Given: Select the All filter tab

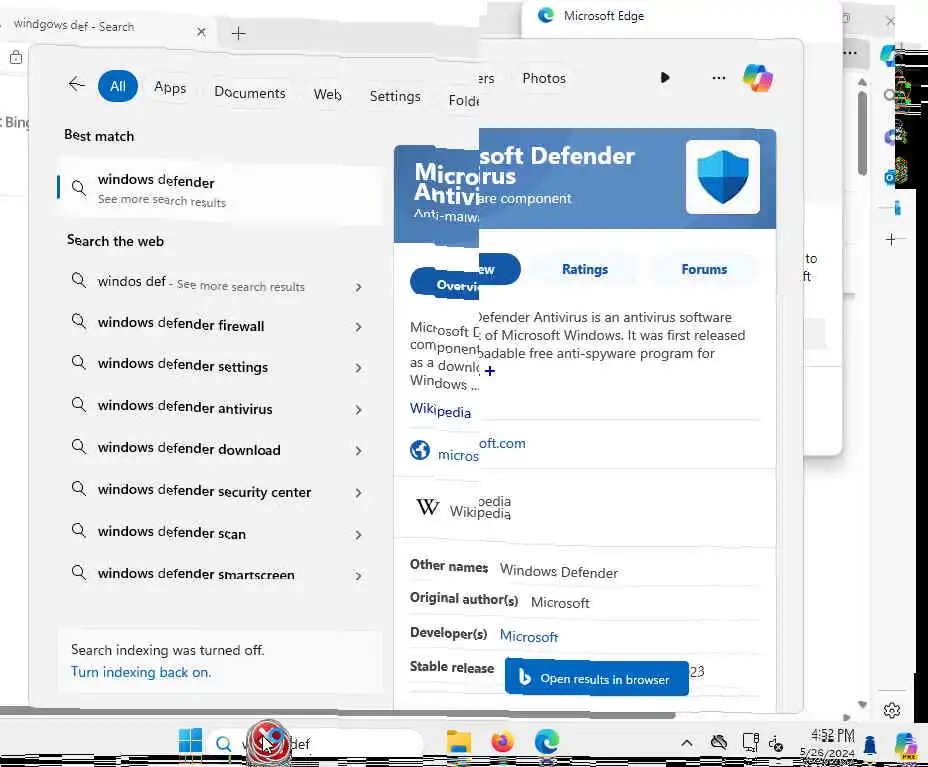Looking at the screenshot, I should (x=118, y=86).
